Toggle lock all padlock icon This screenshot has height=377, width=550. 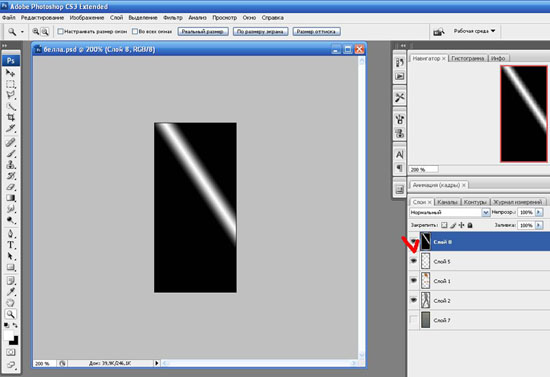tap(470, 225)
